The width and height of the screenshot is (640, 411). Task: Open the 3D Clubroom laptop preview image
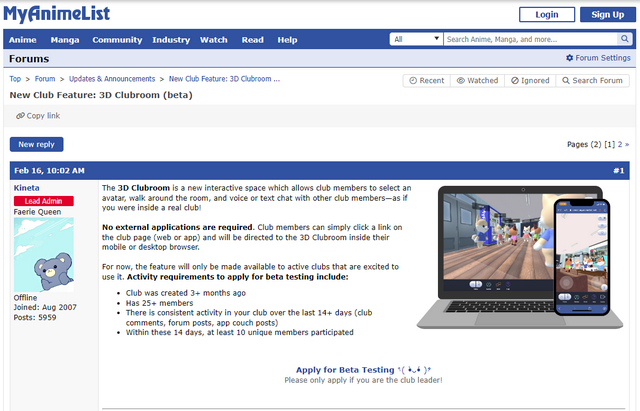click(520, 257)
